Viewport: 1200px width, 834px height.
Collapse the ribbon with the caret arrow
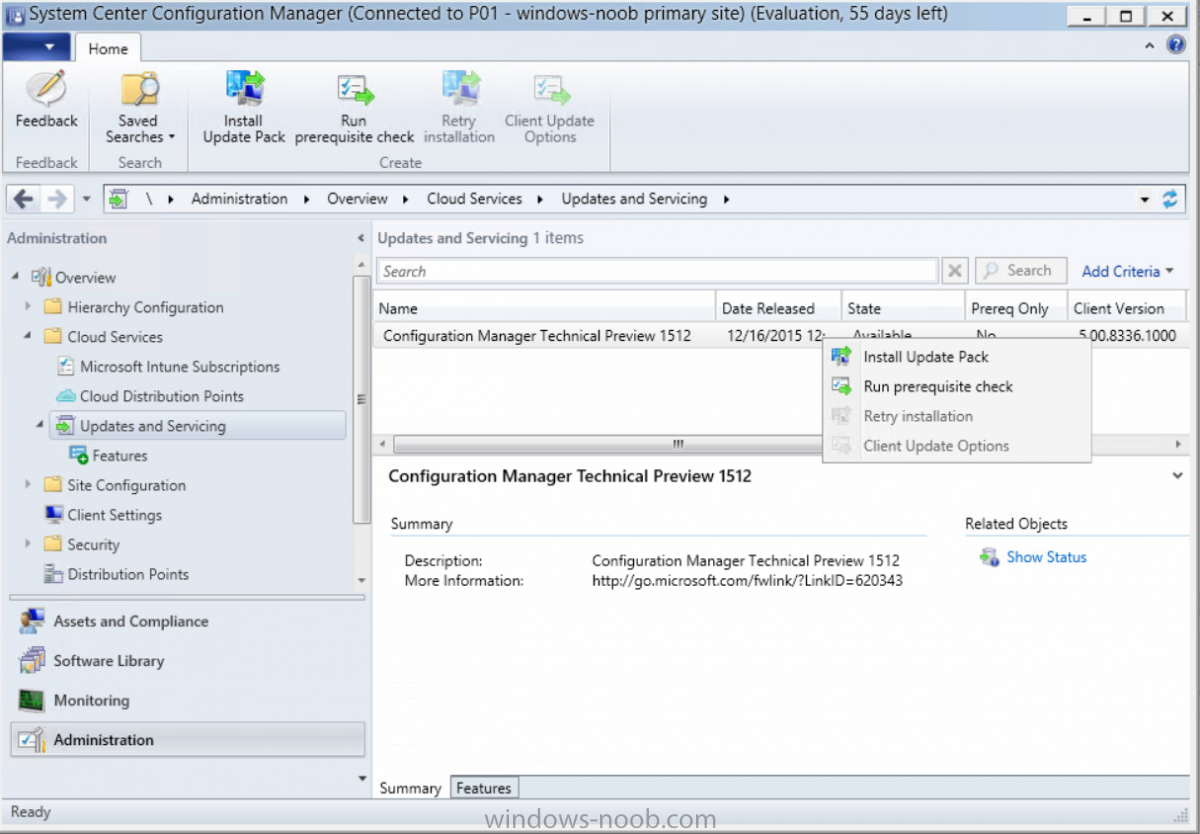tap(1149, 46)
